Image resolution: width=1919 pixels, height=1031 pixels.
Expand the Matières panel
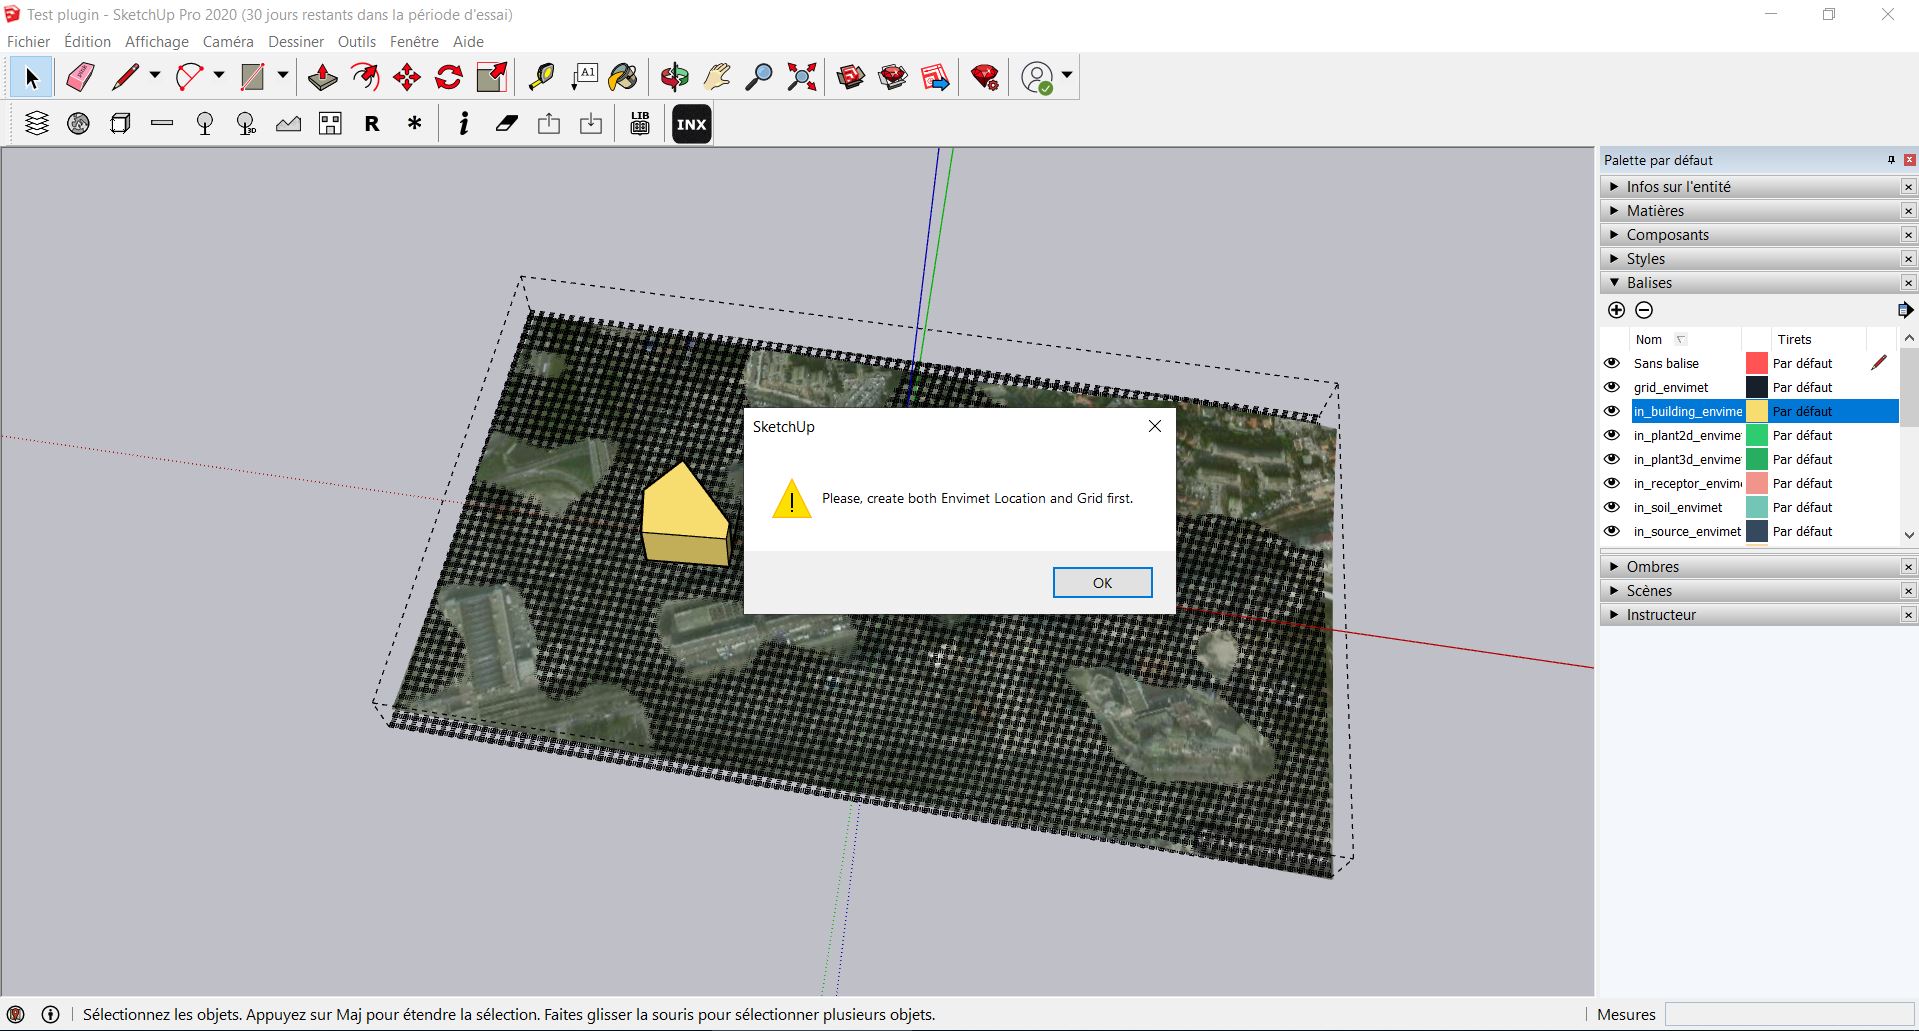(x=1615, y=210)
